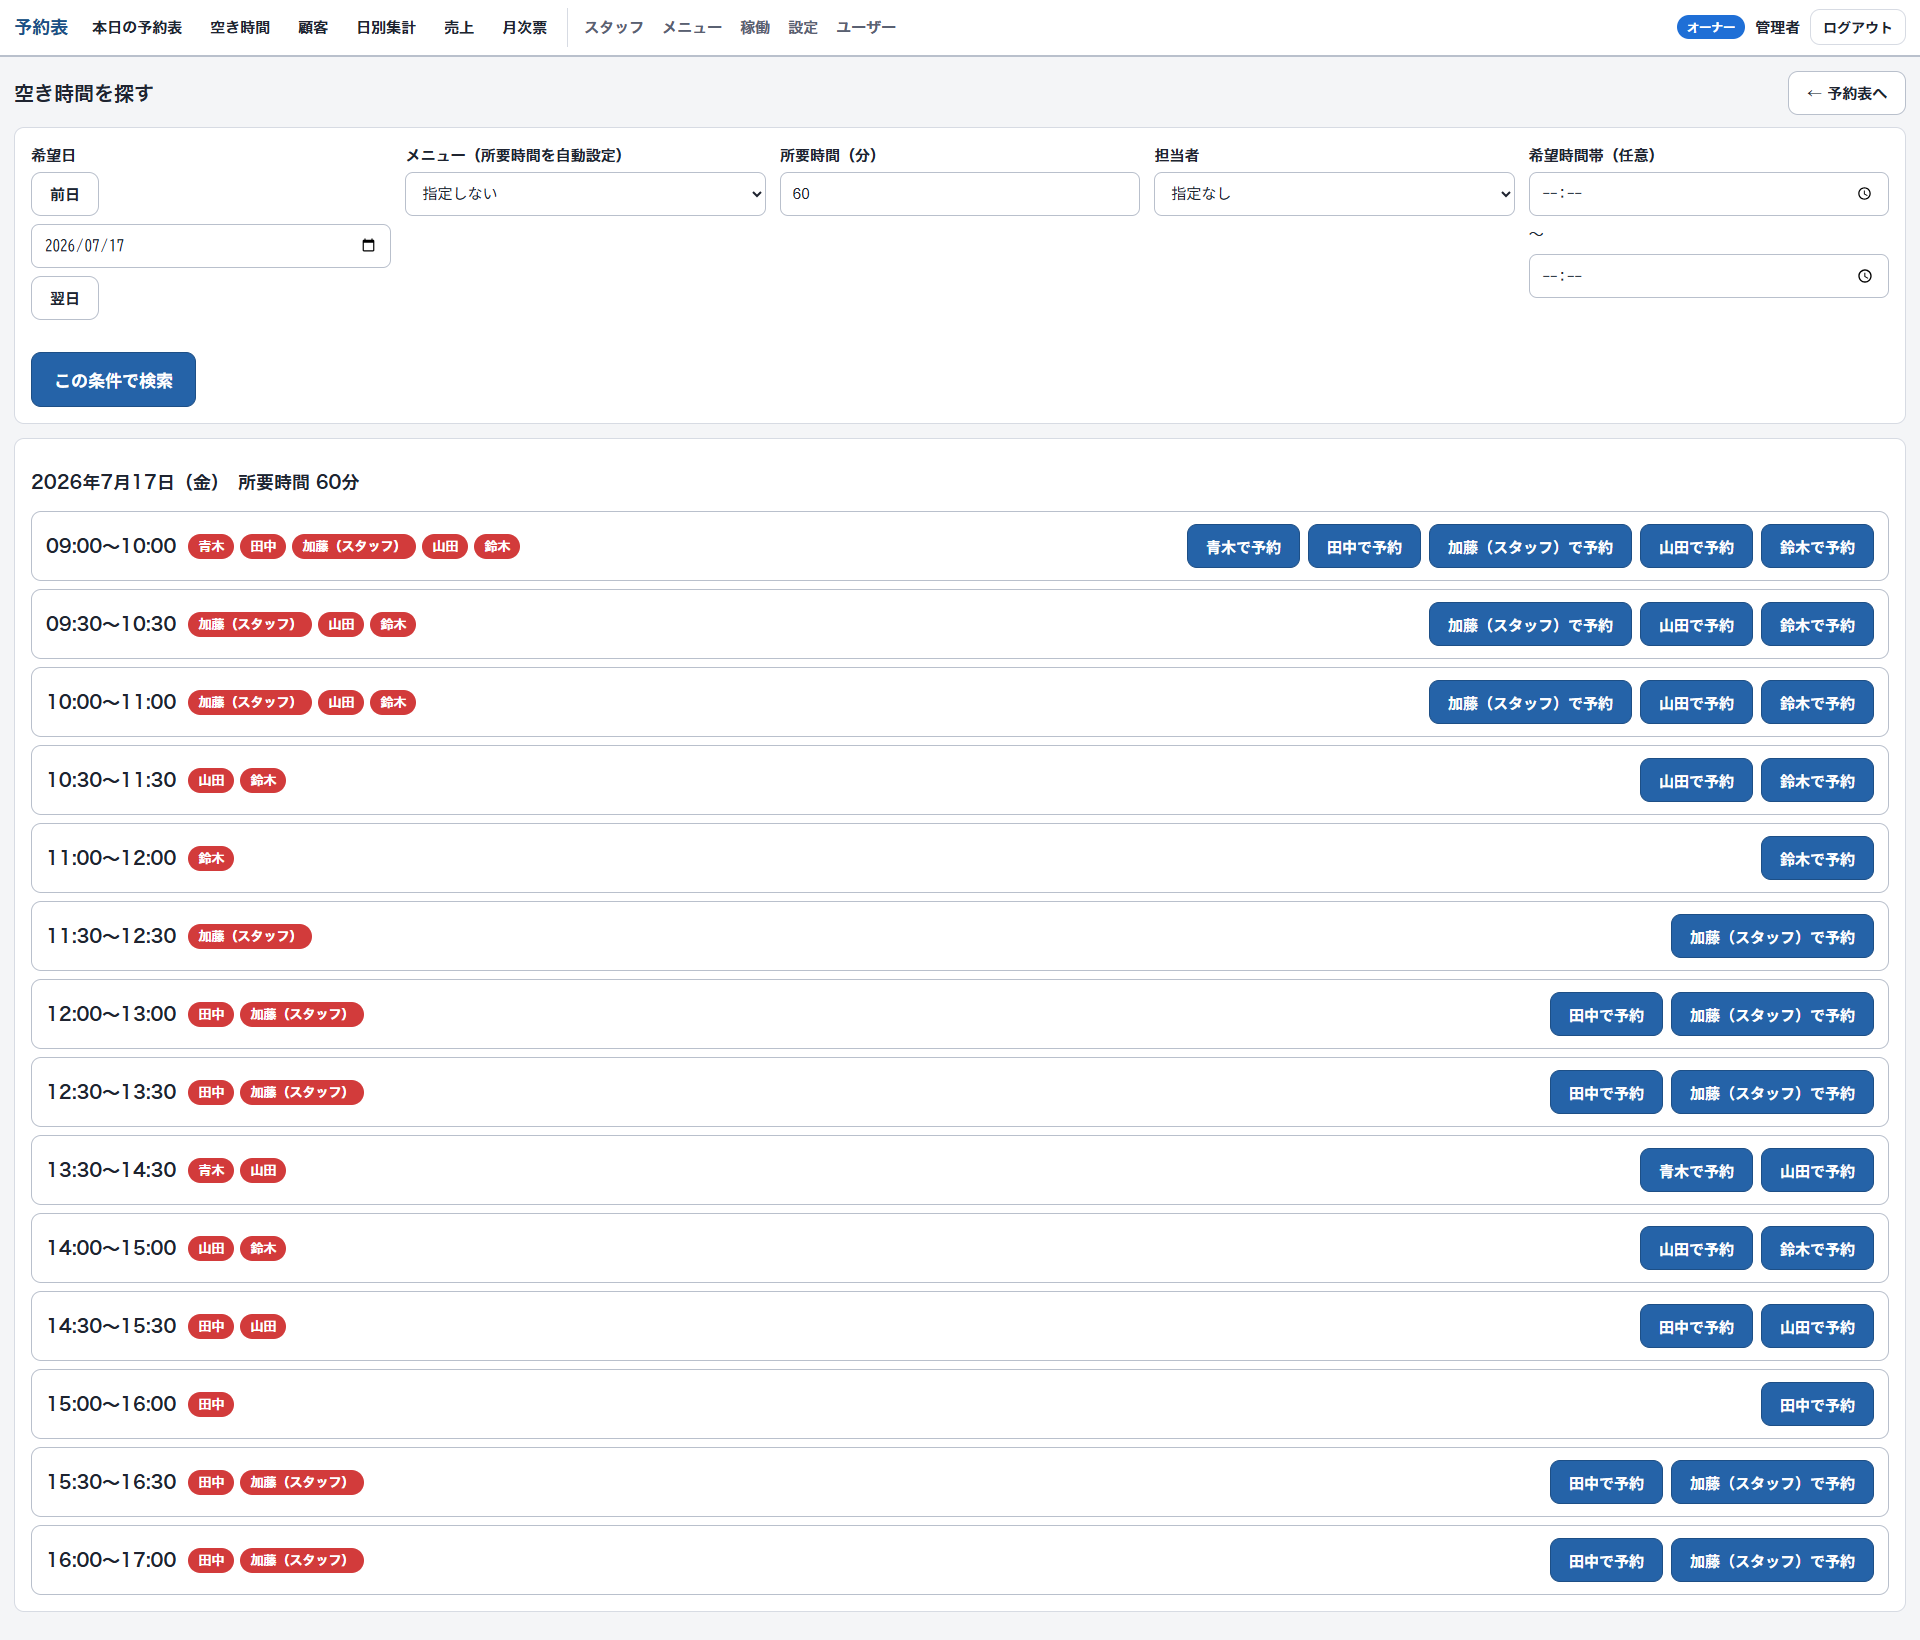Focus the 所要時間 (分) input field
The height and width of the screenshot is (1640, 1920).
tap(959, 194)
